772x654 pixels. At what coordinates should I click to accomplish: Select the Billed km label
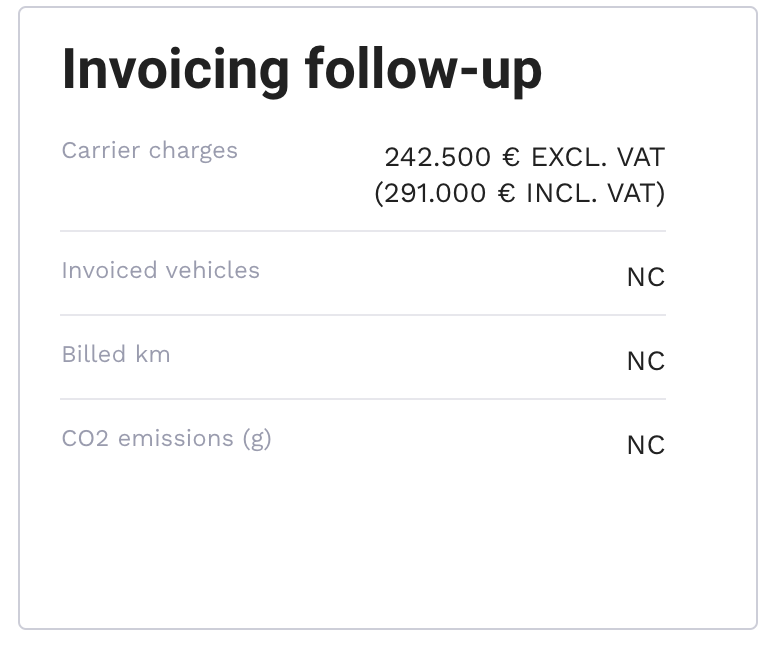[116, 355]
